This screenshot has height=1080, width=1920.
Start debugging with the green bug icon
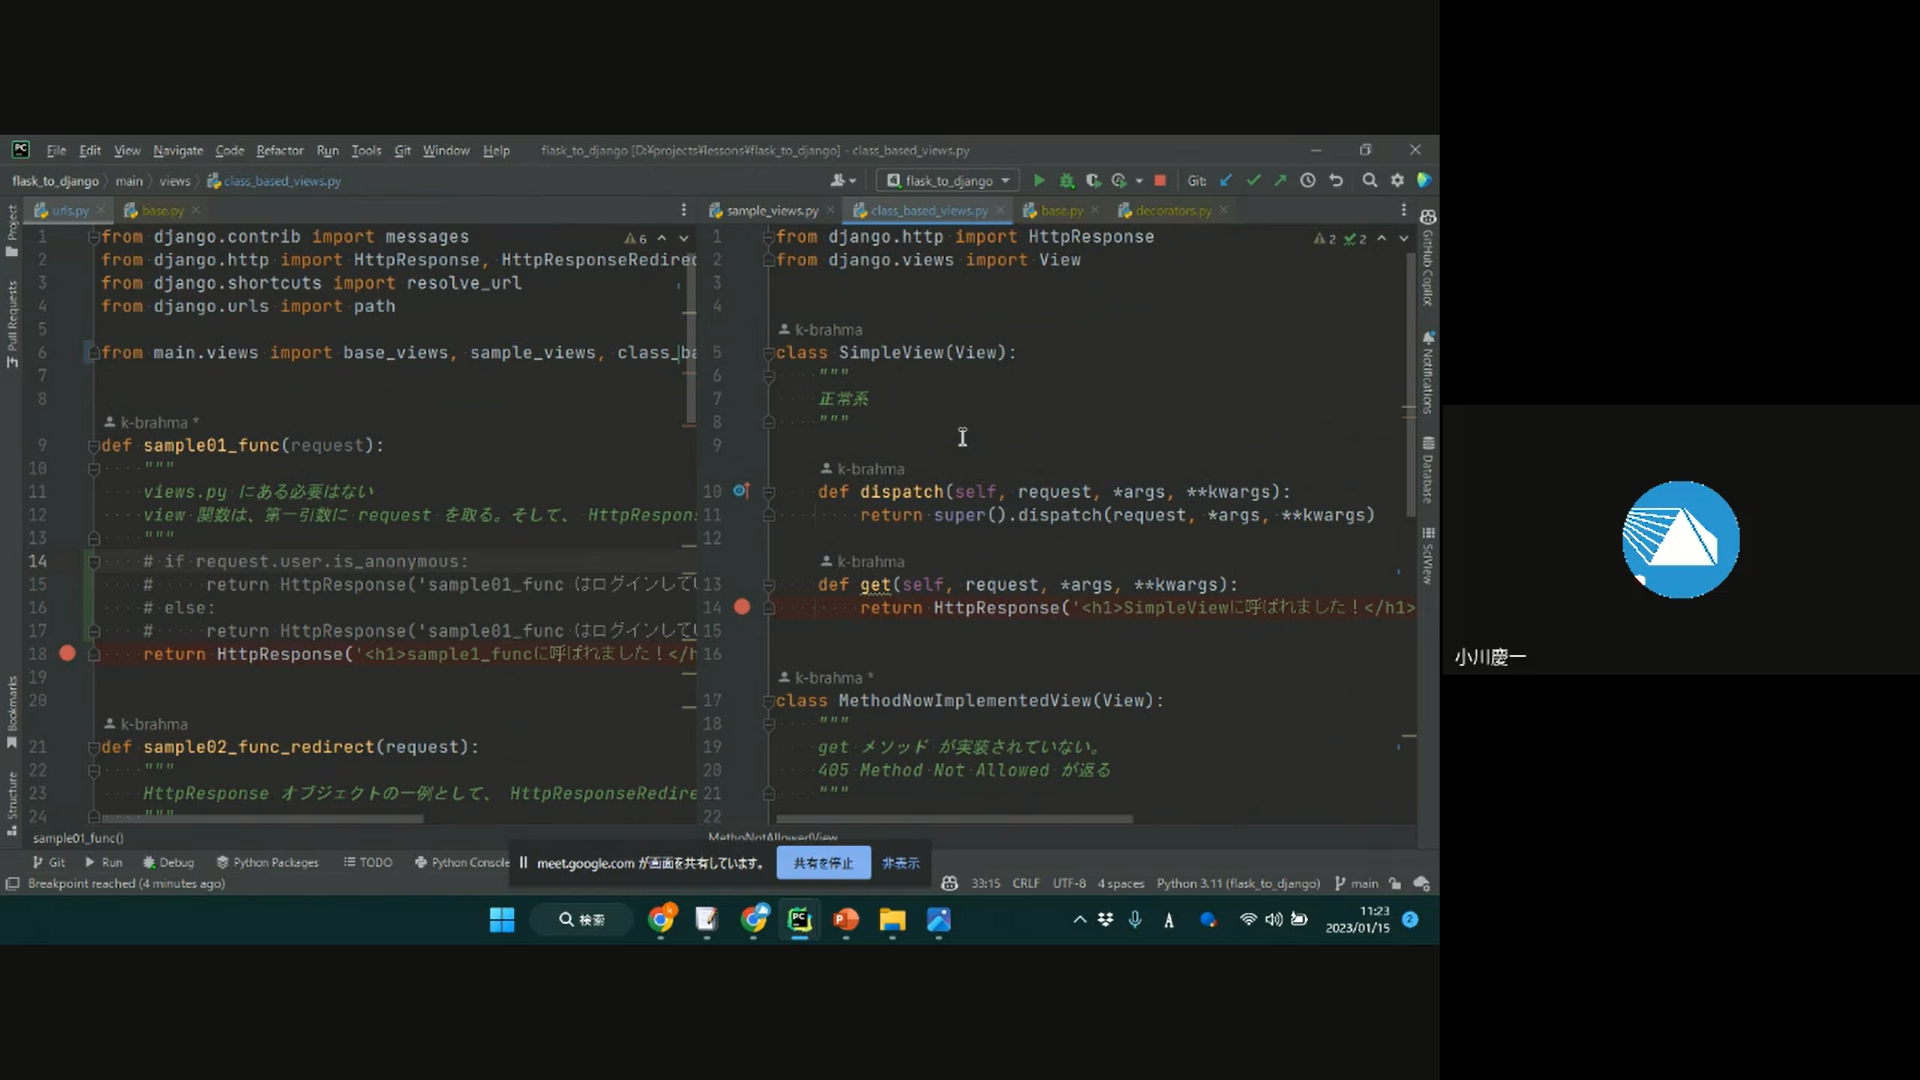[x=1067, y=181]
